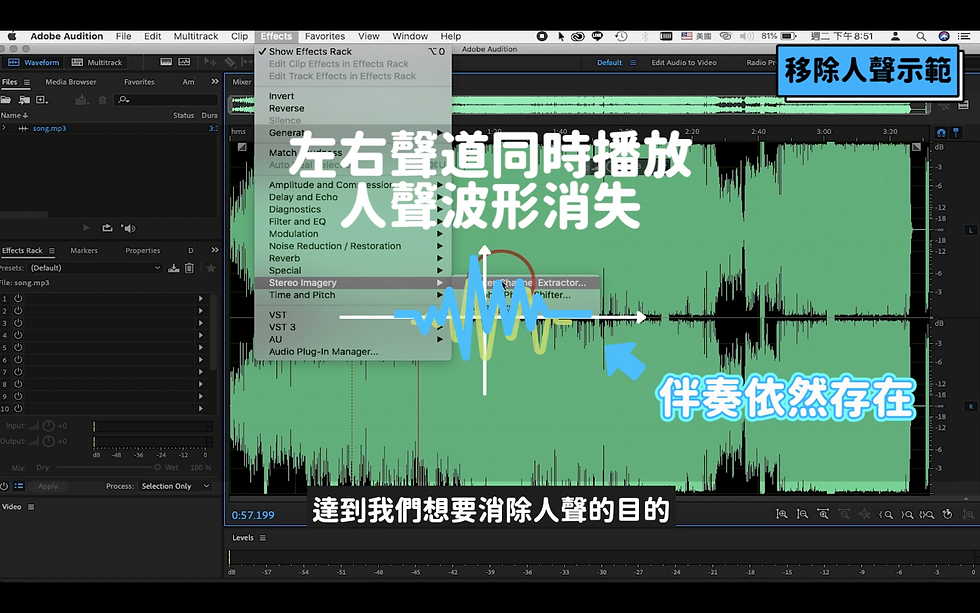Click Files panel auto-play speaker icon
980x613 pixels.
(x=129, y=228)
